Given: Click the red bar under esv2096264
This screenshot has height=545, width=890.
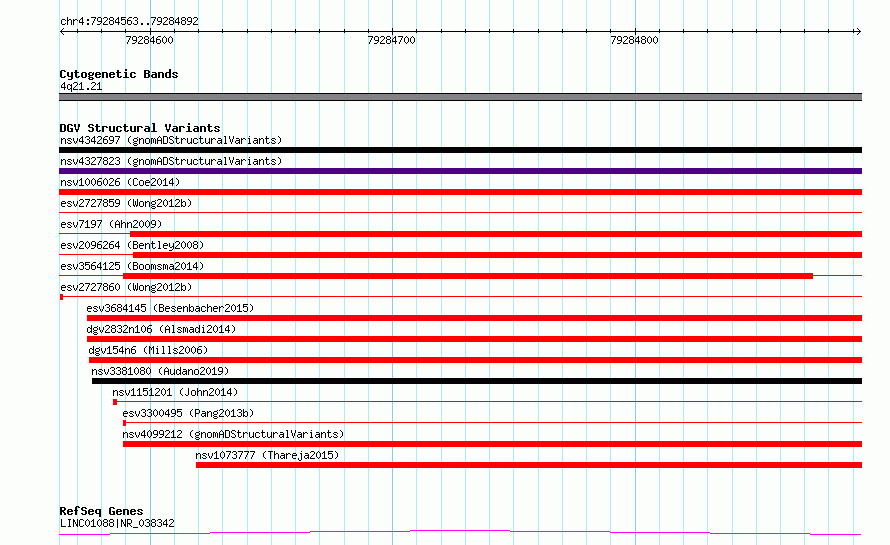Looking at the screenshot, I should 497,255.
